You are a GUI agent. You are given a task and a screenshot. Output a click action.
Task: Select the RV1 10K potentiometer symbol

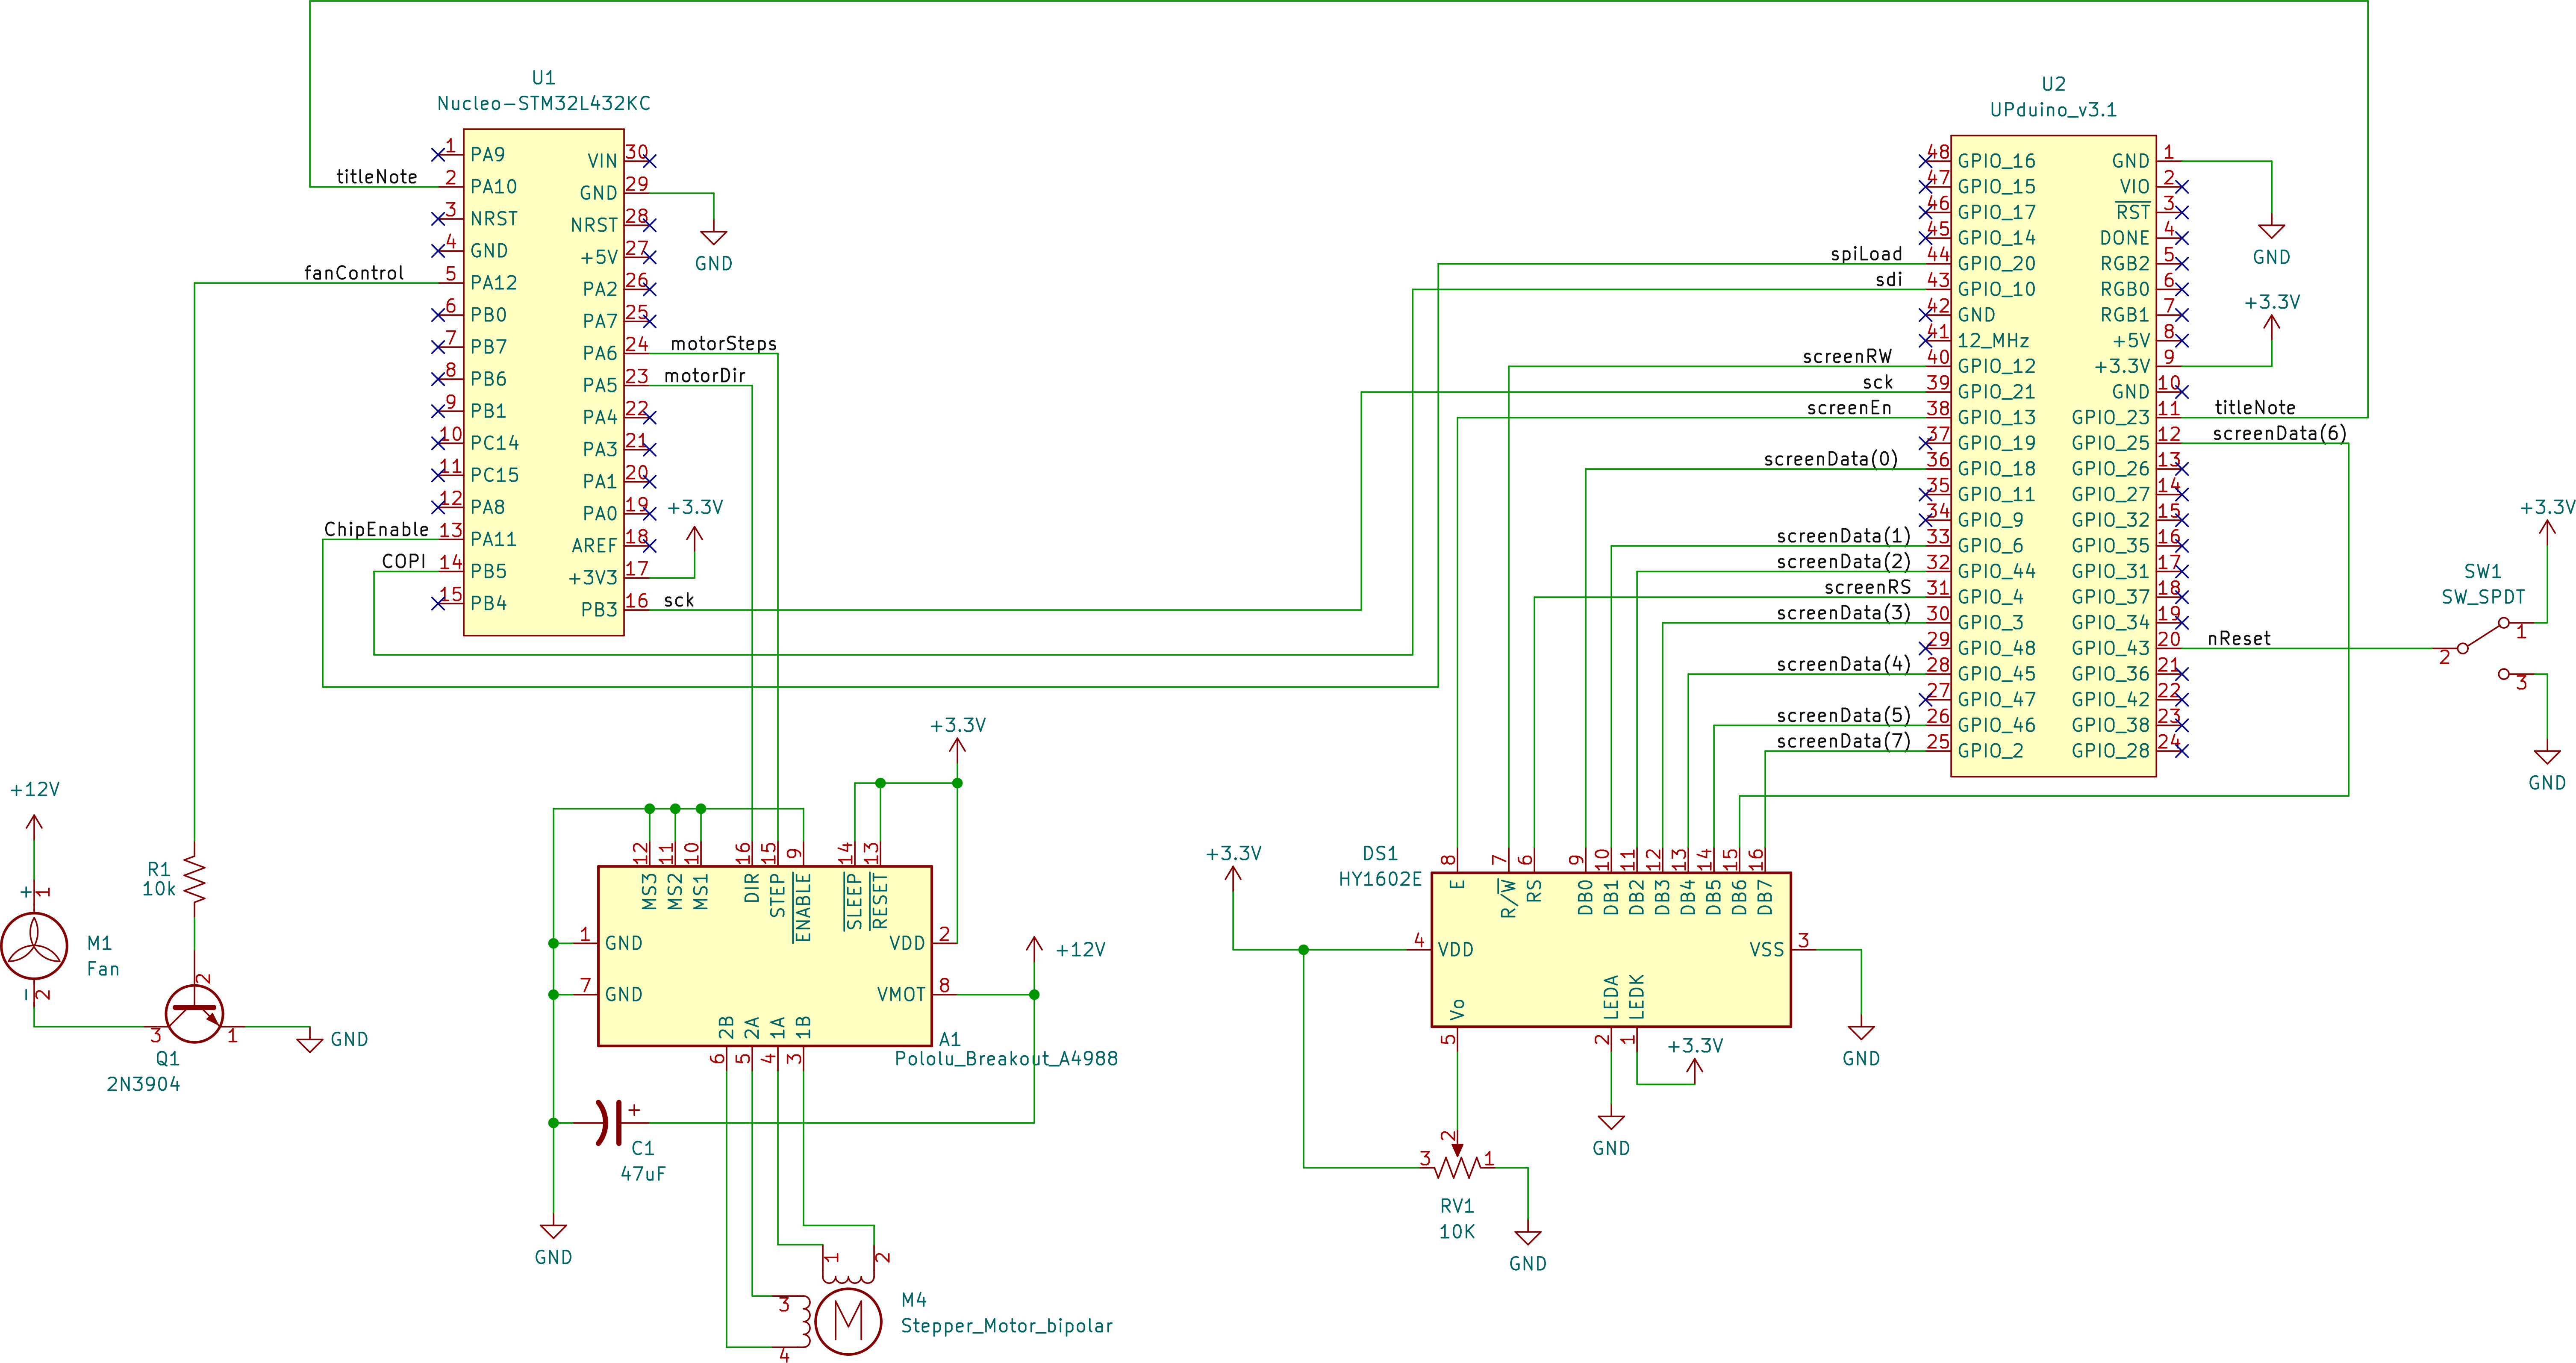tap(1457, 1160)
